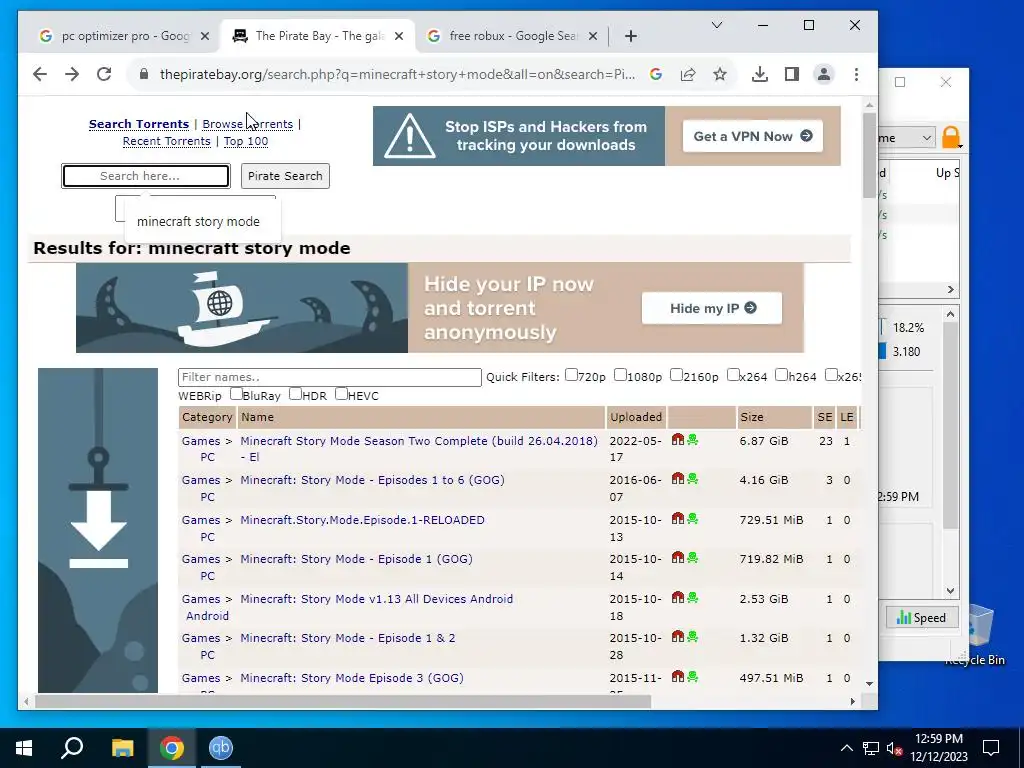Check the BluRay filter box
Screen dimensions: 1024x768
(x=236, y=394)
